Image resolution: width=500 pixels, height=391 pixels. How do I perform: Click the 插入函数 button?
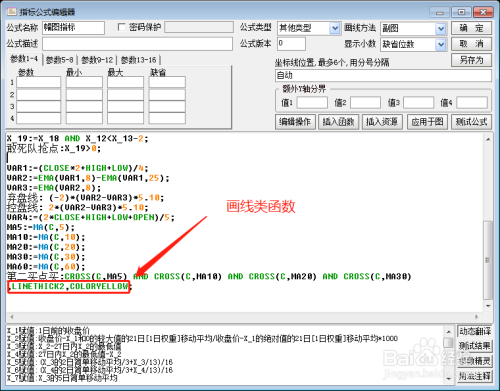coord(338,122)
